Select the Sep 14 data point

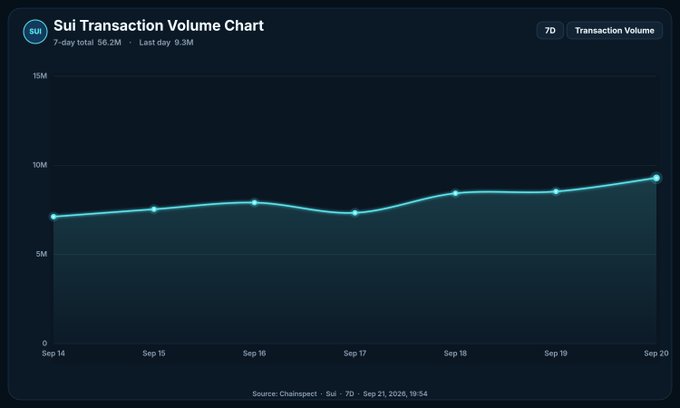click(53, 216)
